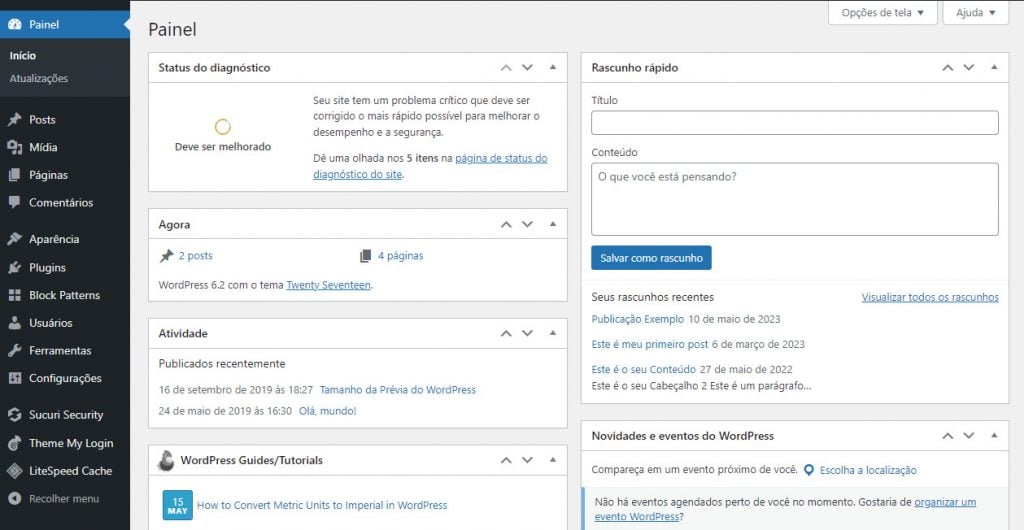
Task: Collapse the WordPress Guides/Tutorials panel
Action: point(552,460)
